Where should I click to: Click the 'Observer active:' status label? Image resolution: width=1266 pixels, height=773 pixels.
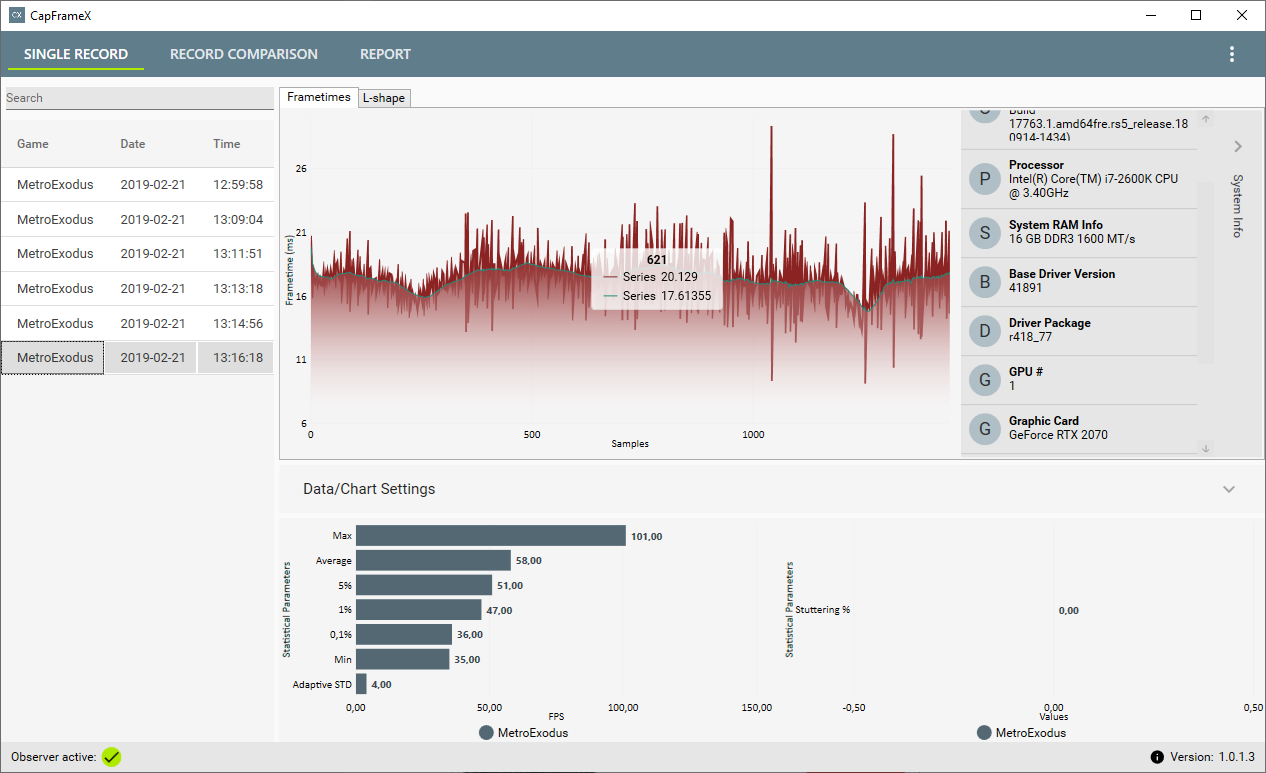[x=54, y=757]
